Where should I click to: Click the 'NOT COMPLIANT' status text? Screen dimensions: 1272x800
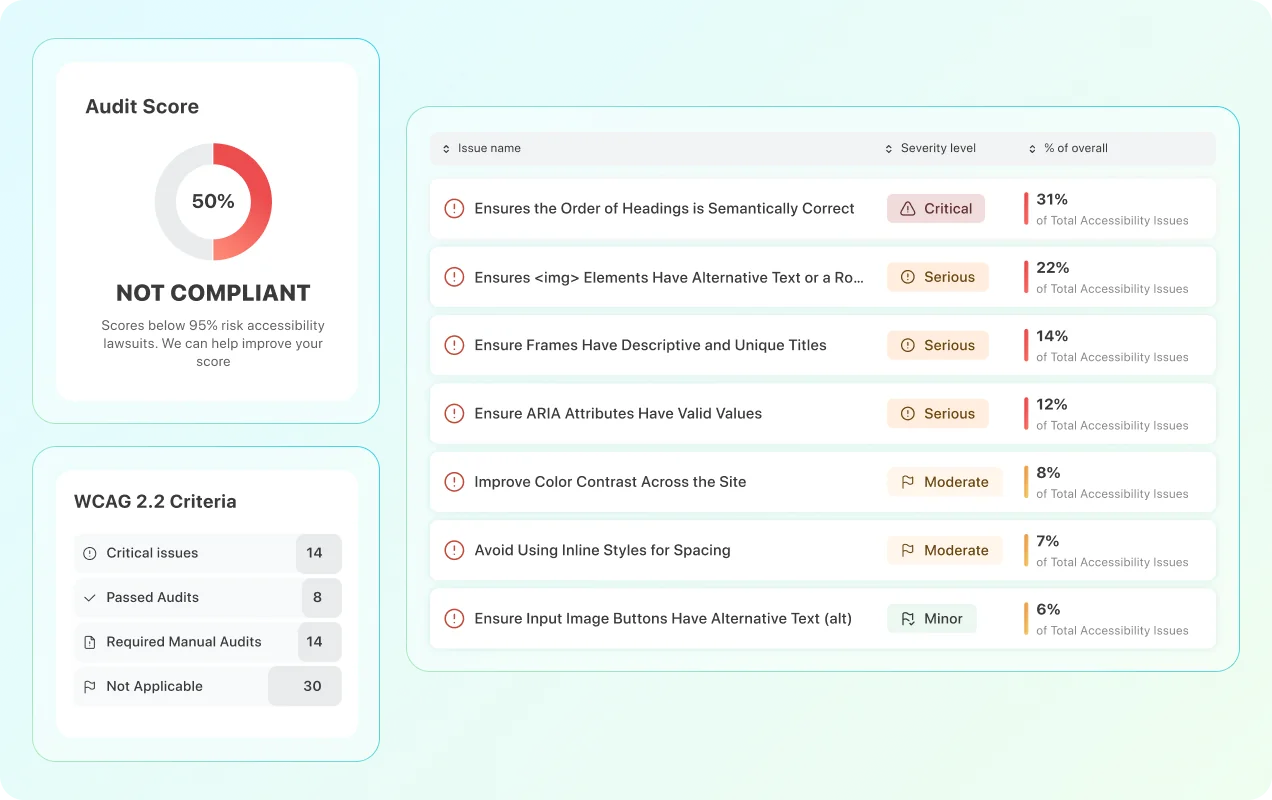pos(213,293)
